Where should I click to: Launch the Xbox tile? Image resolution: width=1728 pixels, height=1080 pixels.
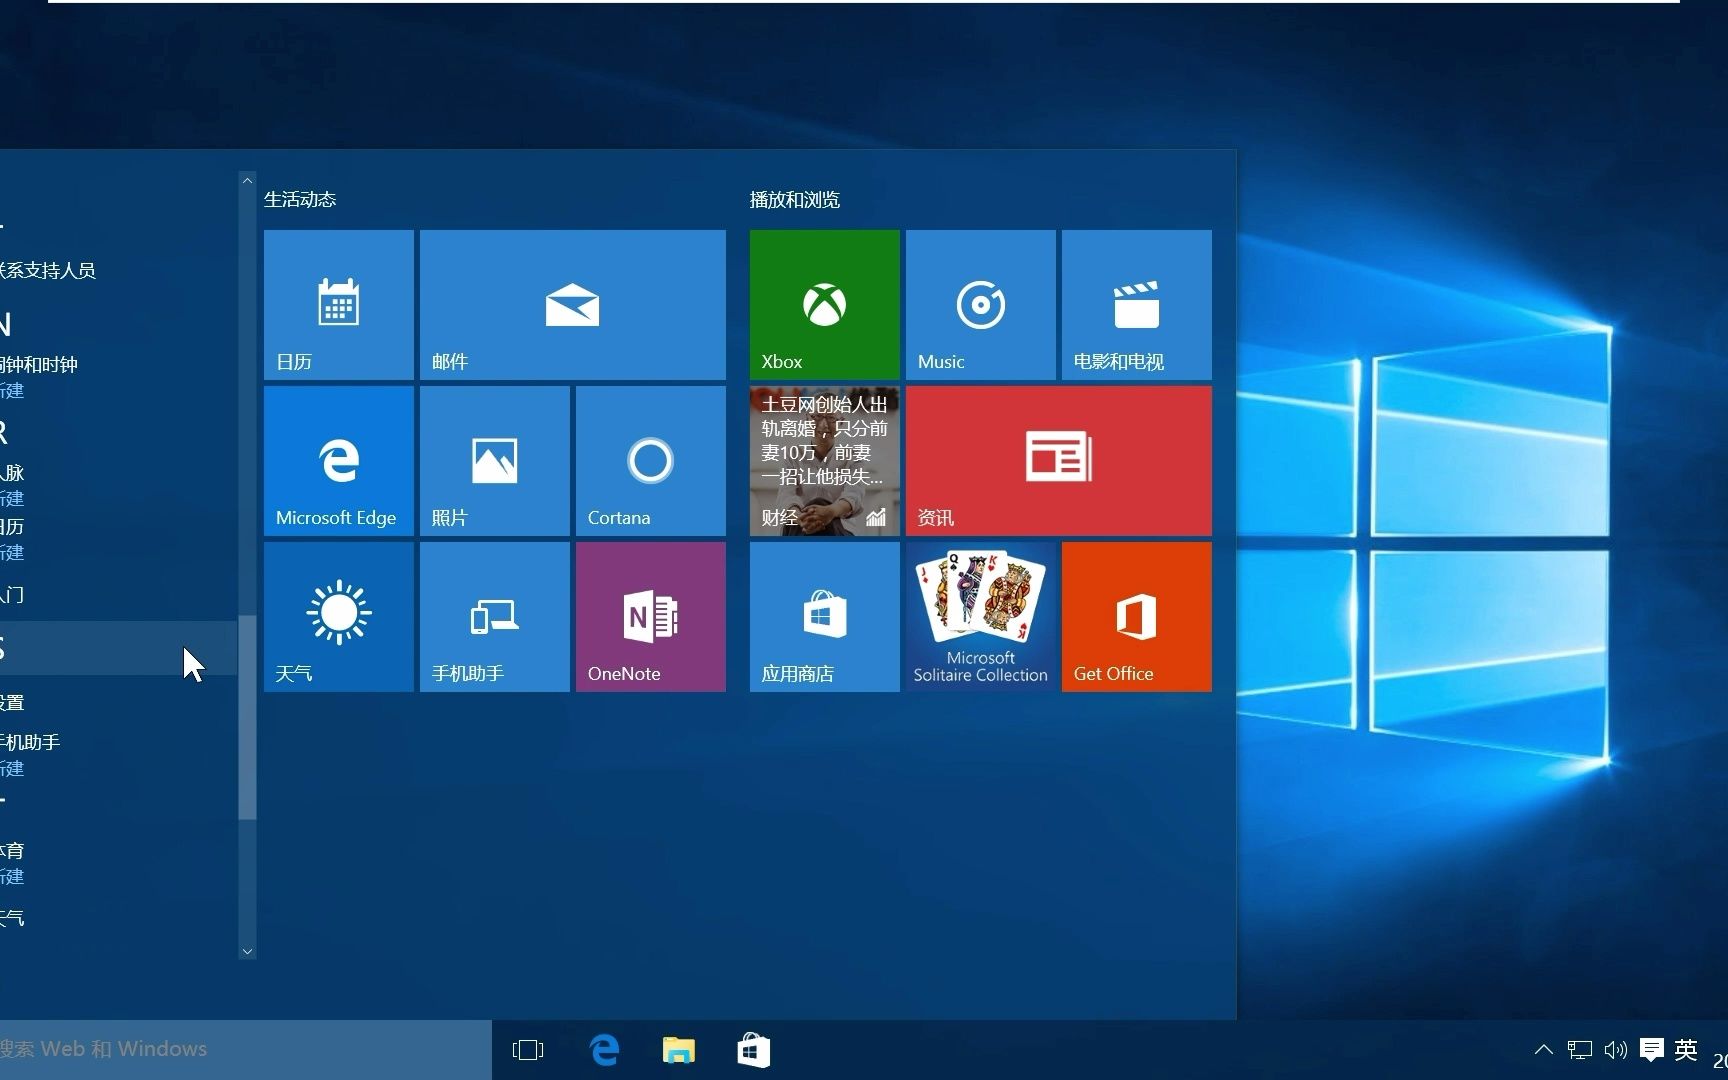823,304
